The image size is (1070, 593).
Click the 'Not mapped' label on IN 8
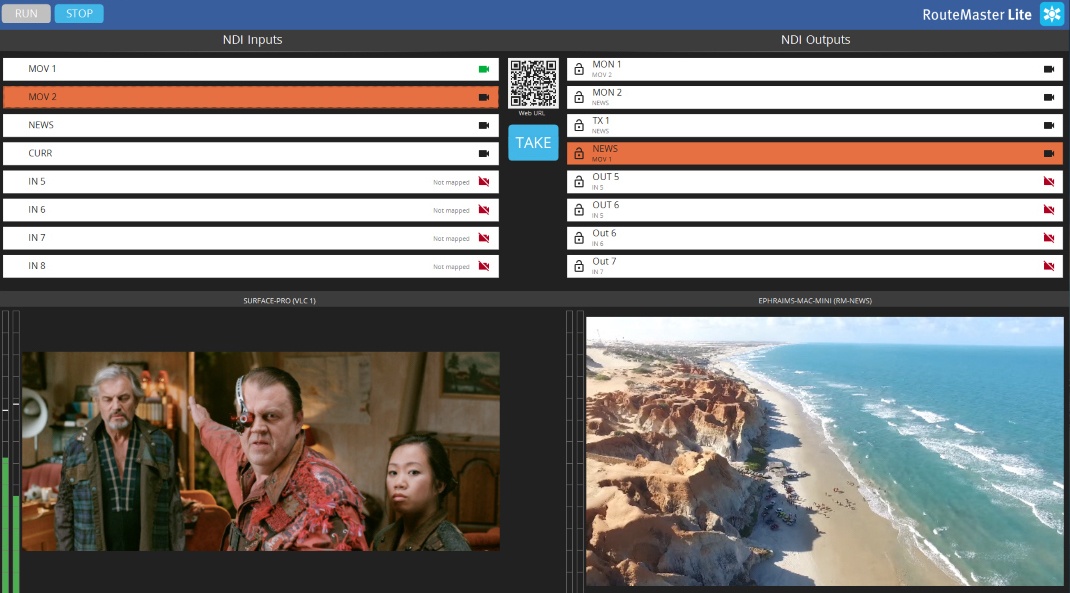(451, 267)
